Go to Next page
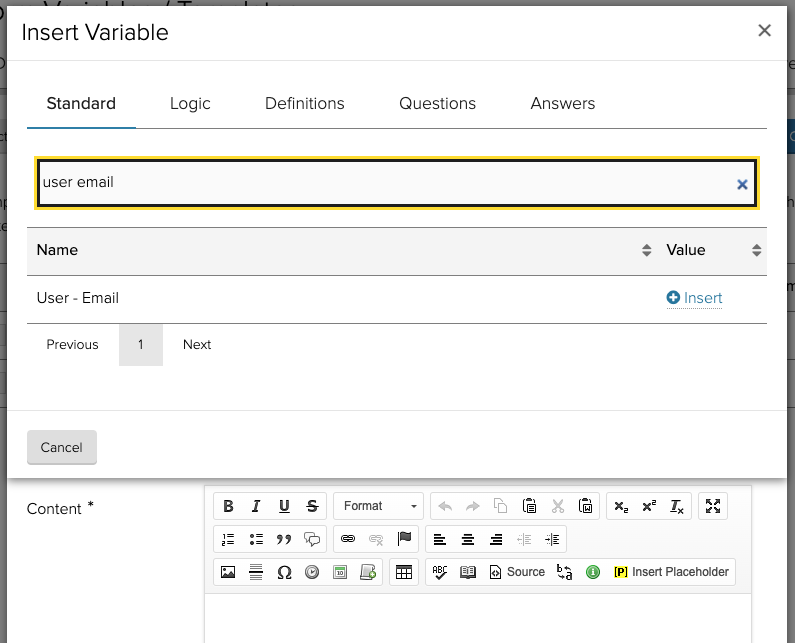 pyautogui.click(x=197, y=345)
